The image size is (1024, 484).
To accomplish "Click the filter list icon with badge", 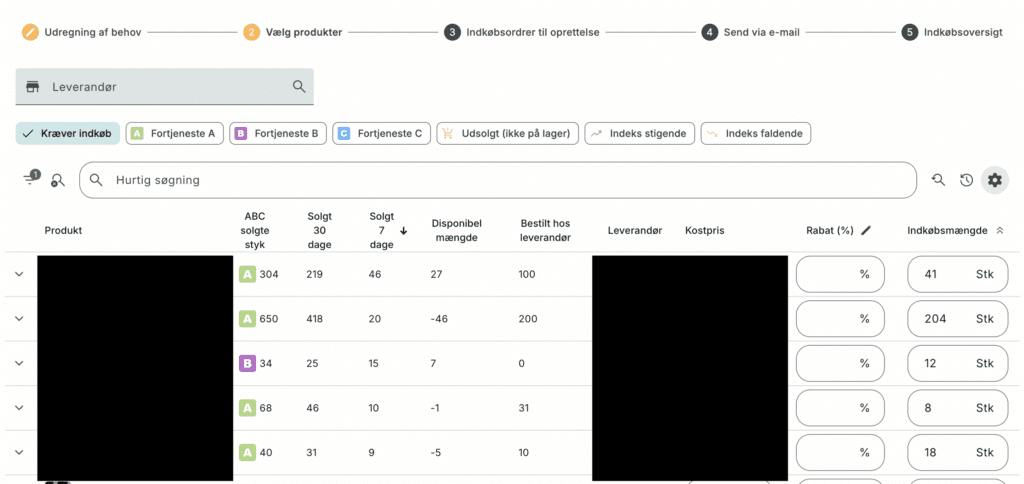I will 30,179.
